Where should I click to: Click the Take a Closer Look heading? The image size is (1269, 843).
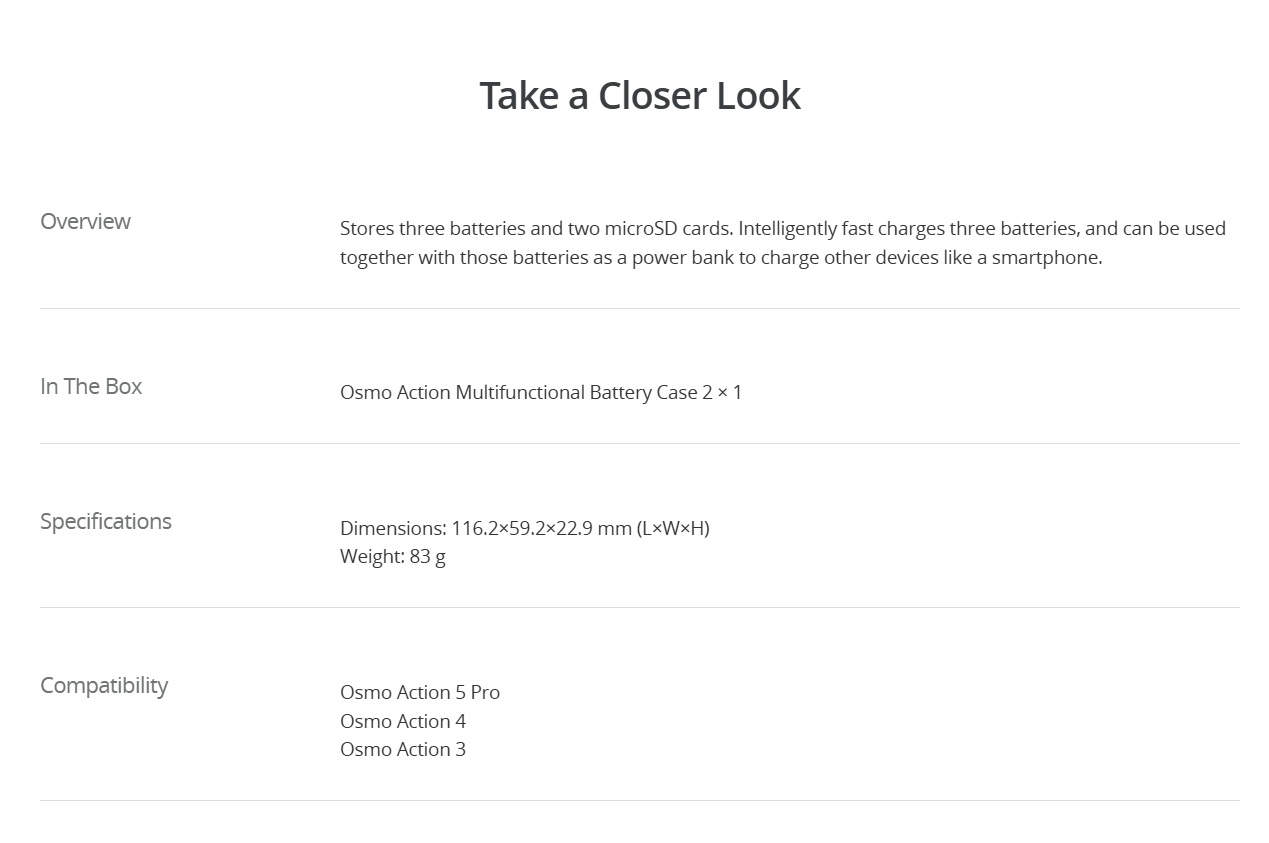(640, 95)
